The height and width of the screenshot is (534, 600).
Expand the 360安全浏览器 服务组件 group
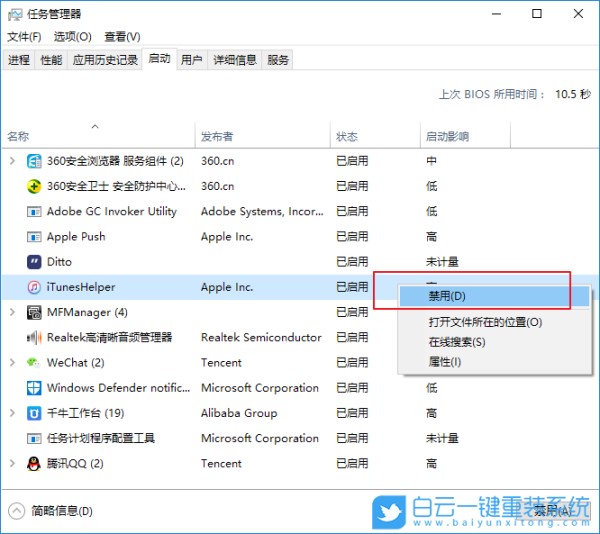[x=12, y=161]
